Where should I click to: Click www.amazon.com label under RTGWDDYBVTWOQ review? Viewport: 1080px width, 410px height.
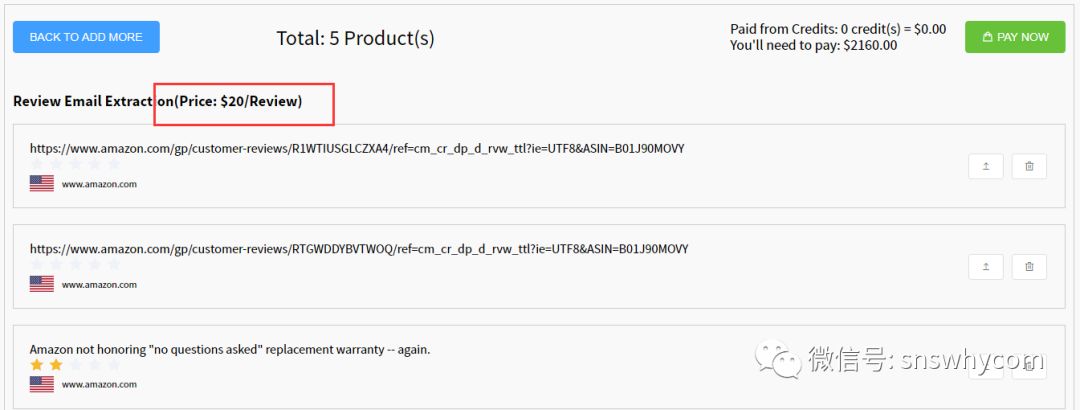point(99,285)
